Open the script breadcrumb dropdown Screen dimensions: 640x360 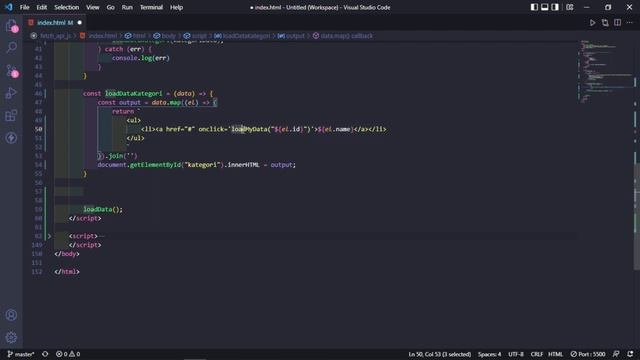pyautogui.click(x=199, y=36)
